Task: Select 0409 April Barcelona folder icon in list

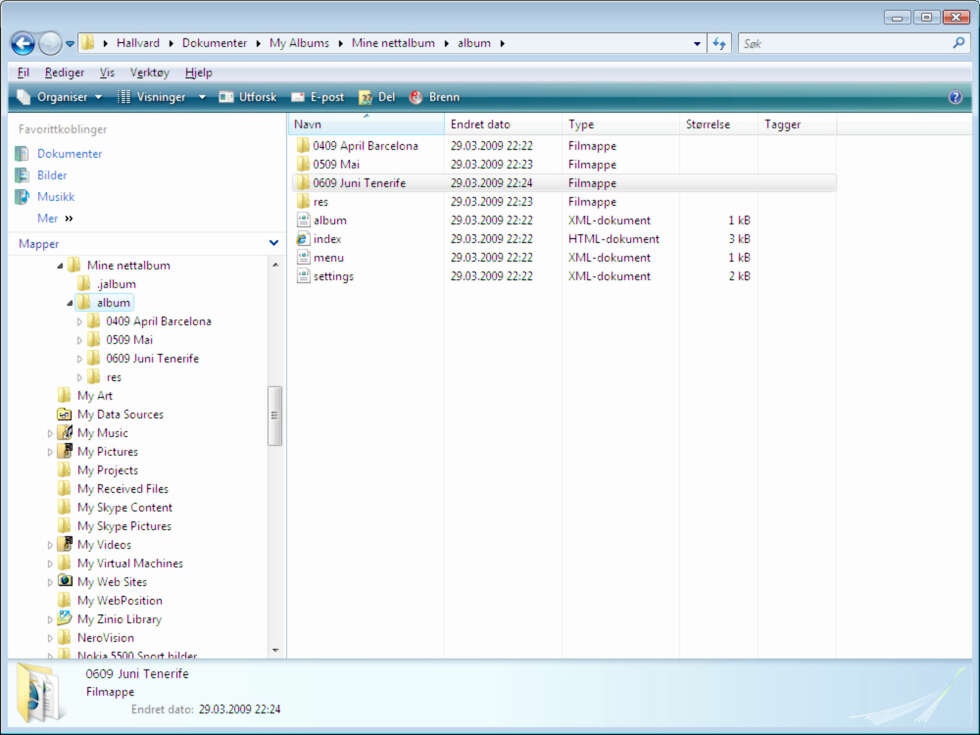Action: [x=303, y=146]
